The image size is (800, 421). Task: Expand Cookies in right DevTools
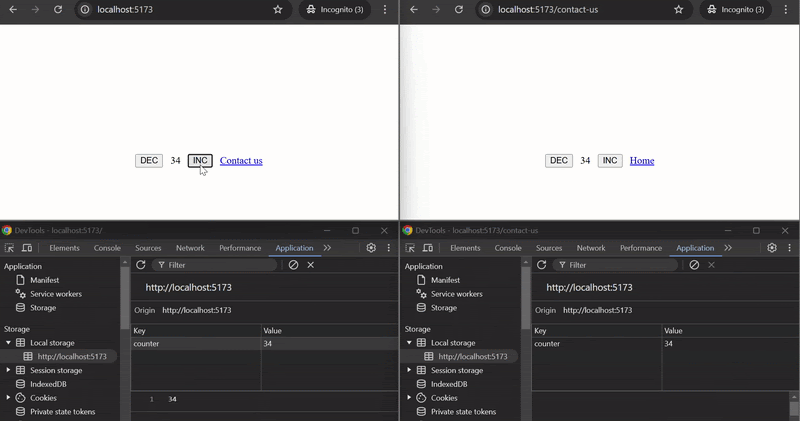(x=409, y=398)
